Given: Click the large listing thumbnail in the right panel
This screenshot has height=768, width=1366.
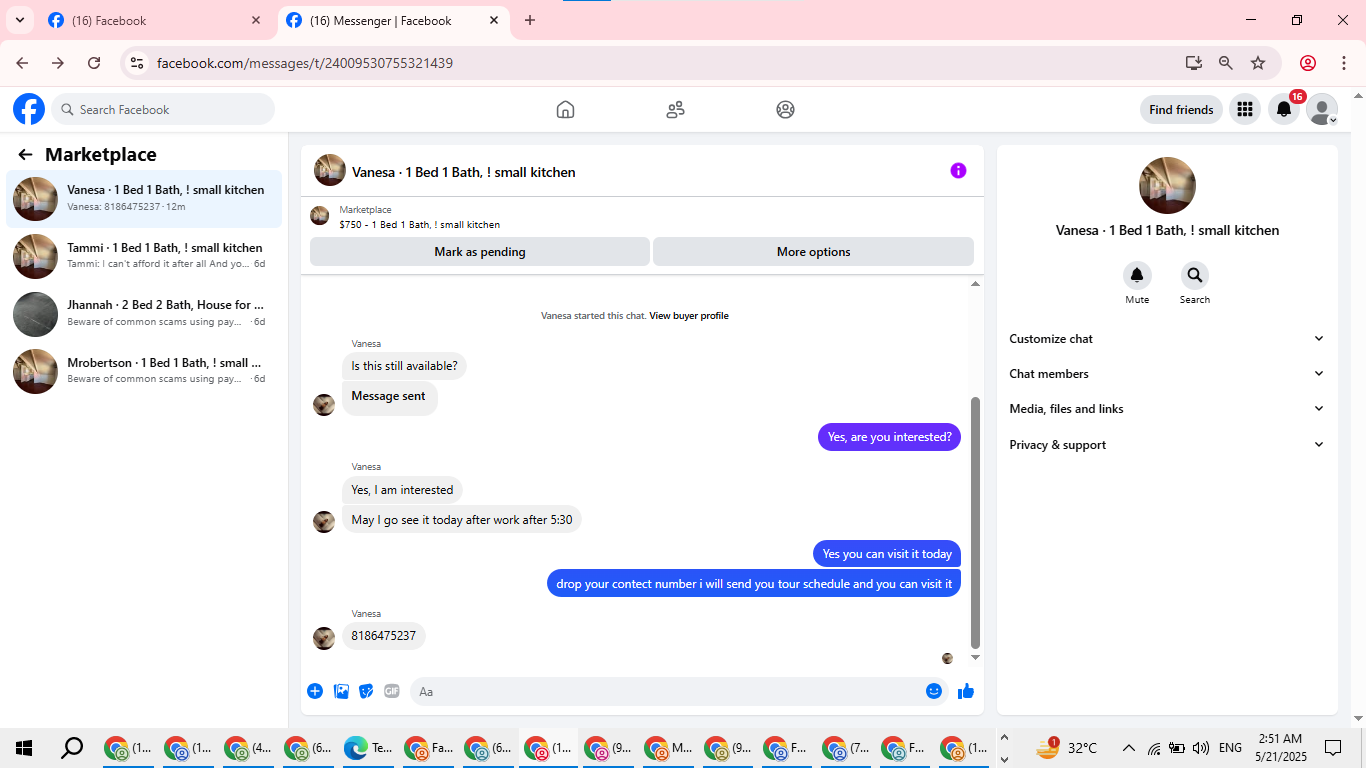Looking at the screenshot, I should point(1167,185).
